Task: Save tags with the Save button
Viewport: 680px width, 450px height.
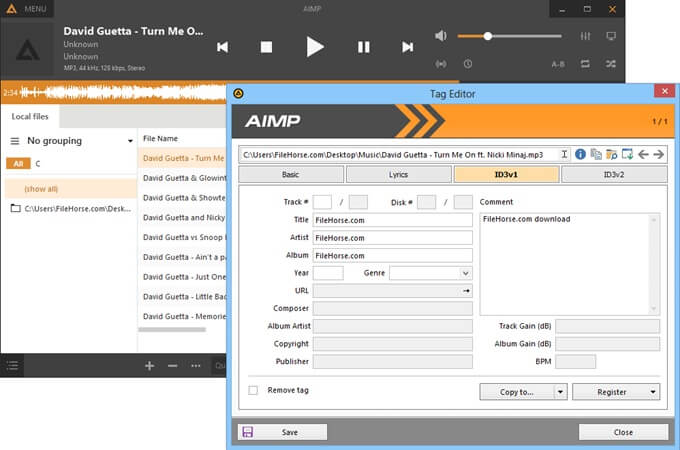Action: click(282, 432)
